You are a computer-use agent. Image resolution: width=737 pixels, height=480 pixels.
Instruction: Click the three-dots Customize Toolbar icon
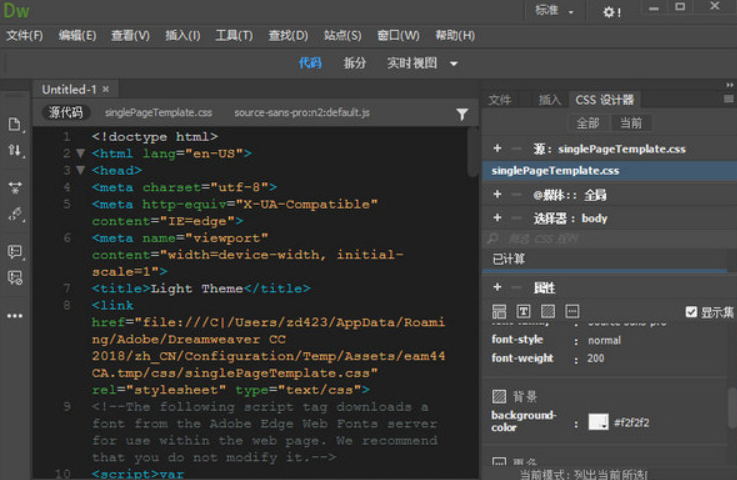(x=14, y=316)
